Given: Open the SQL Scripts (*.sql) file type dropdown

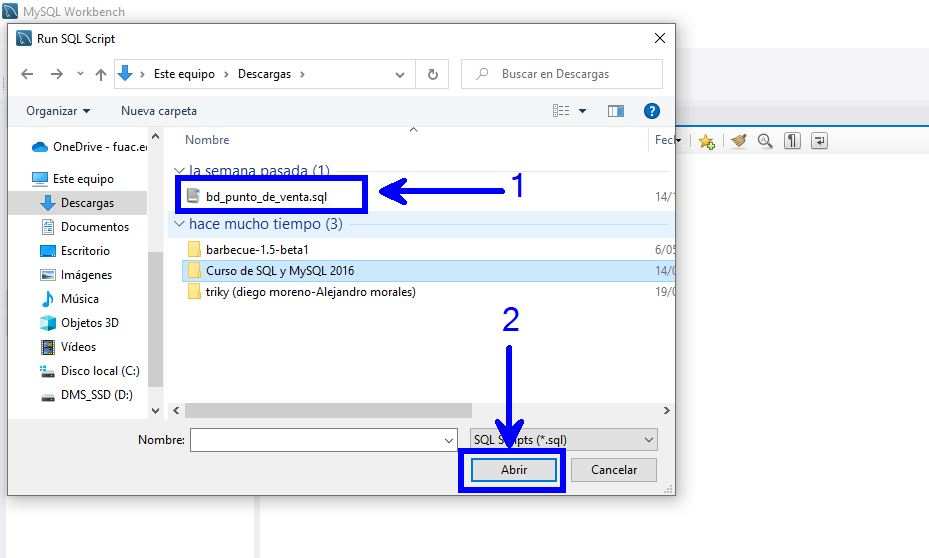Looking at the screenshot, I should (x=563, y=440).
